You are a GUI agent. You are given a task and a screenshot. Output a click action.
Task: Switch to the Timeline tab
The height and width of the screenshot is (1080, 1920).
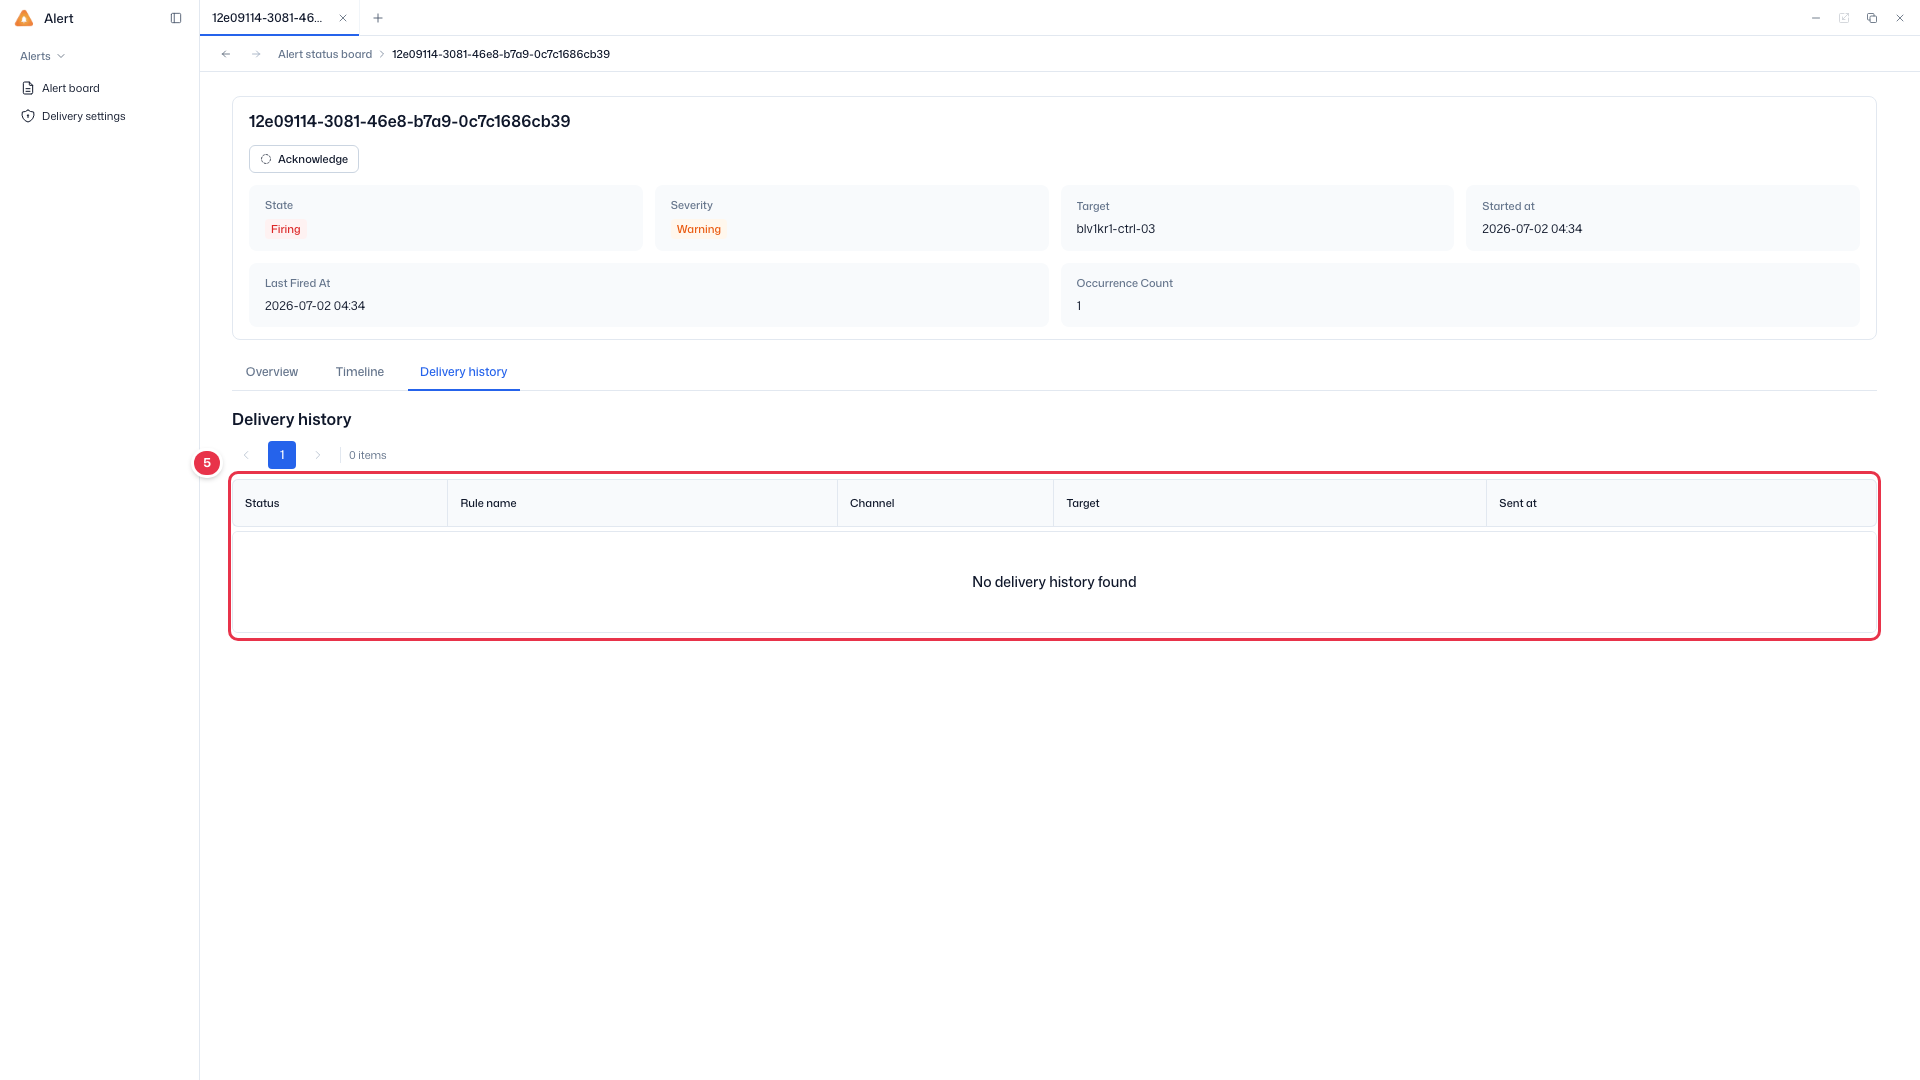pos(360,372)
